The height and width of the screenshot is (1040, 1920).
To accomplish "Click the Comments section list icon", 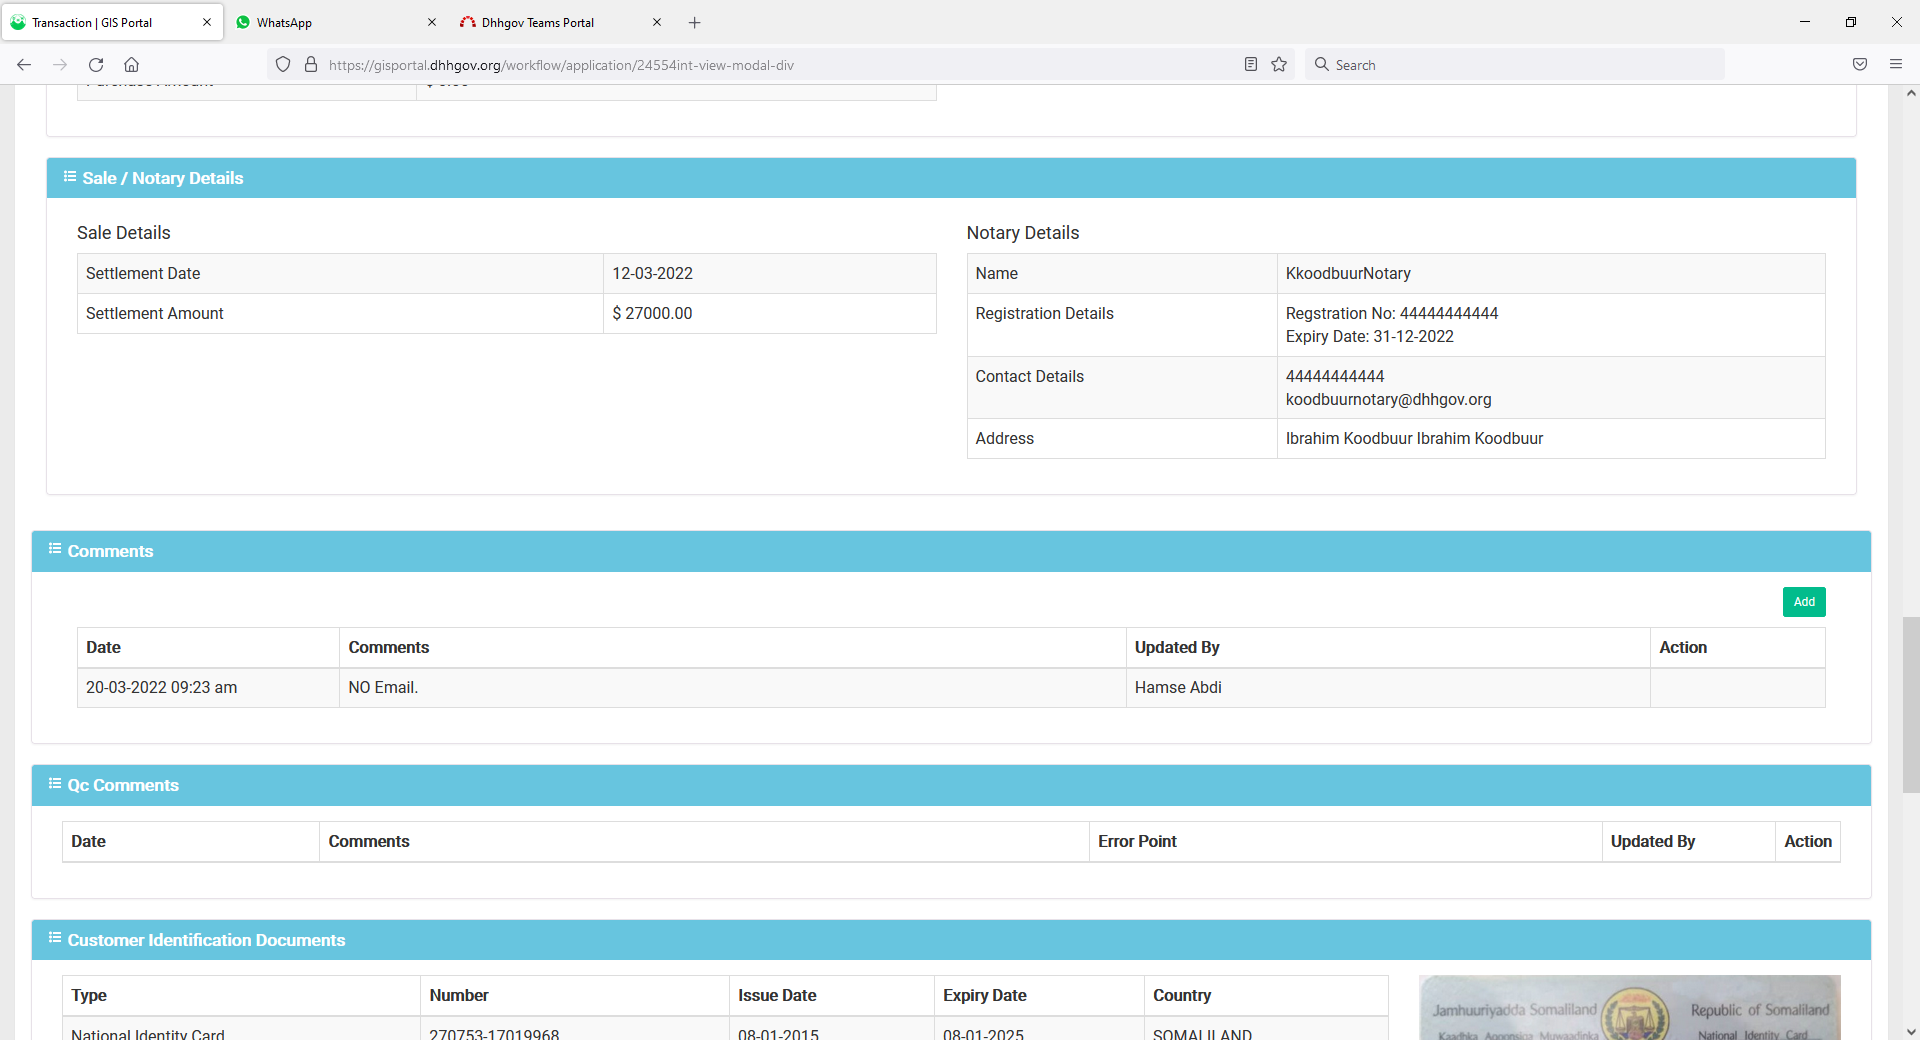I will coord(55,550).
